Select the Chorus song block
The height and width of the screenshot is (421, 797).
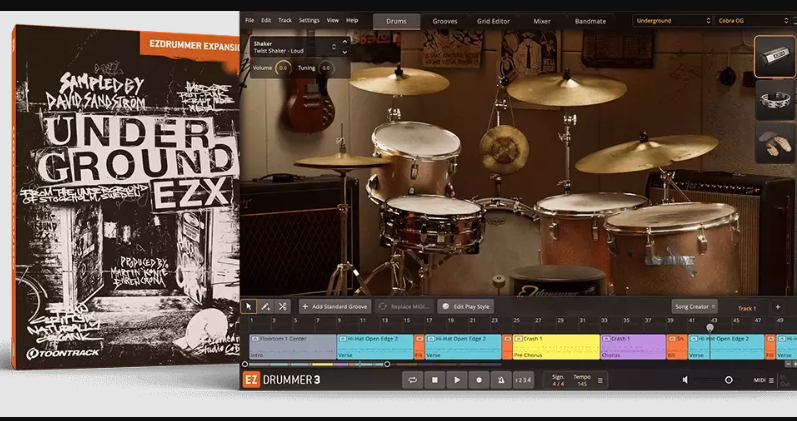tap(633, 347)
